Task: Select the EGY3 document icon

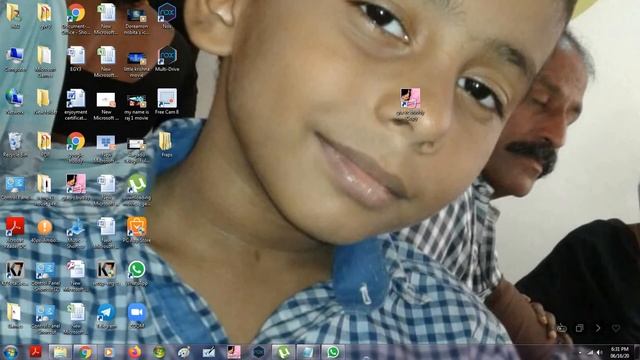Action: [x=76, y=59]
